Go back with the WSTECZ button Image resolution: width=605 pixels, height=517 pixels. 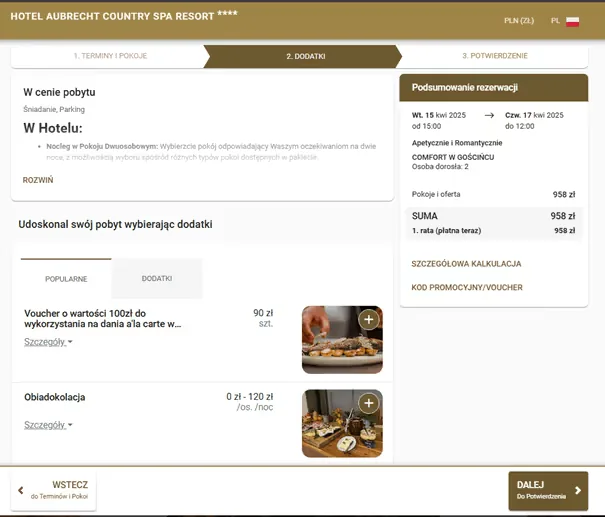[x=54, y=490]
